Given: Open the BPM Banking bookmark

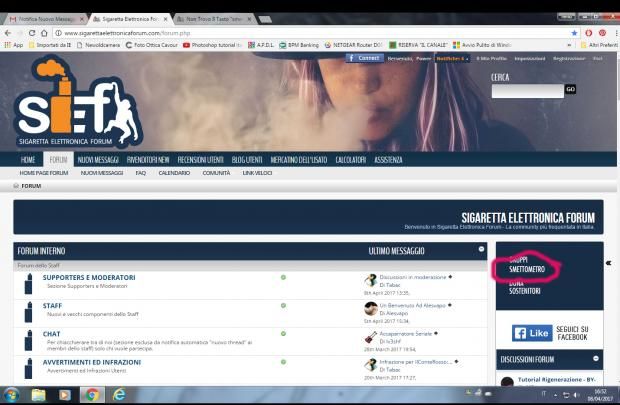Looking at the screenshot, I should click(299, 45).
